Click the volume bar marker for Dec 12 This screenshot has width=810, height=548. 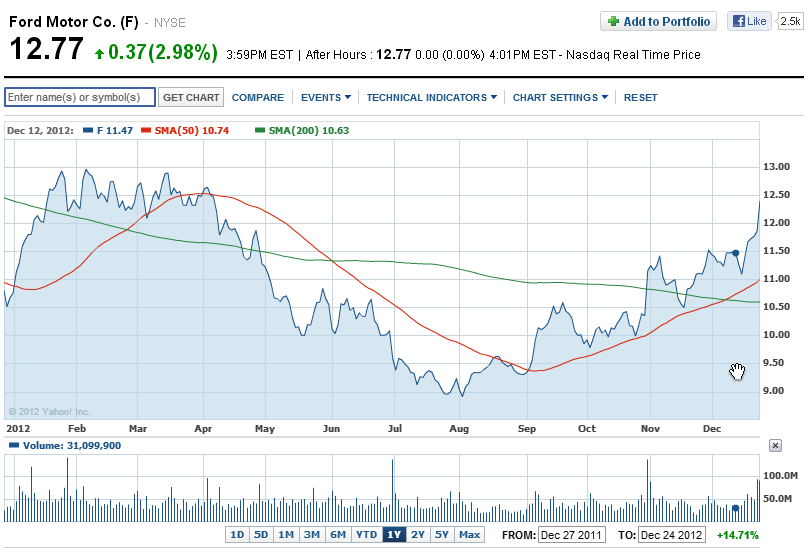click(736, 508)
